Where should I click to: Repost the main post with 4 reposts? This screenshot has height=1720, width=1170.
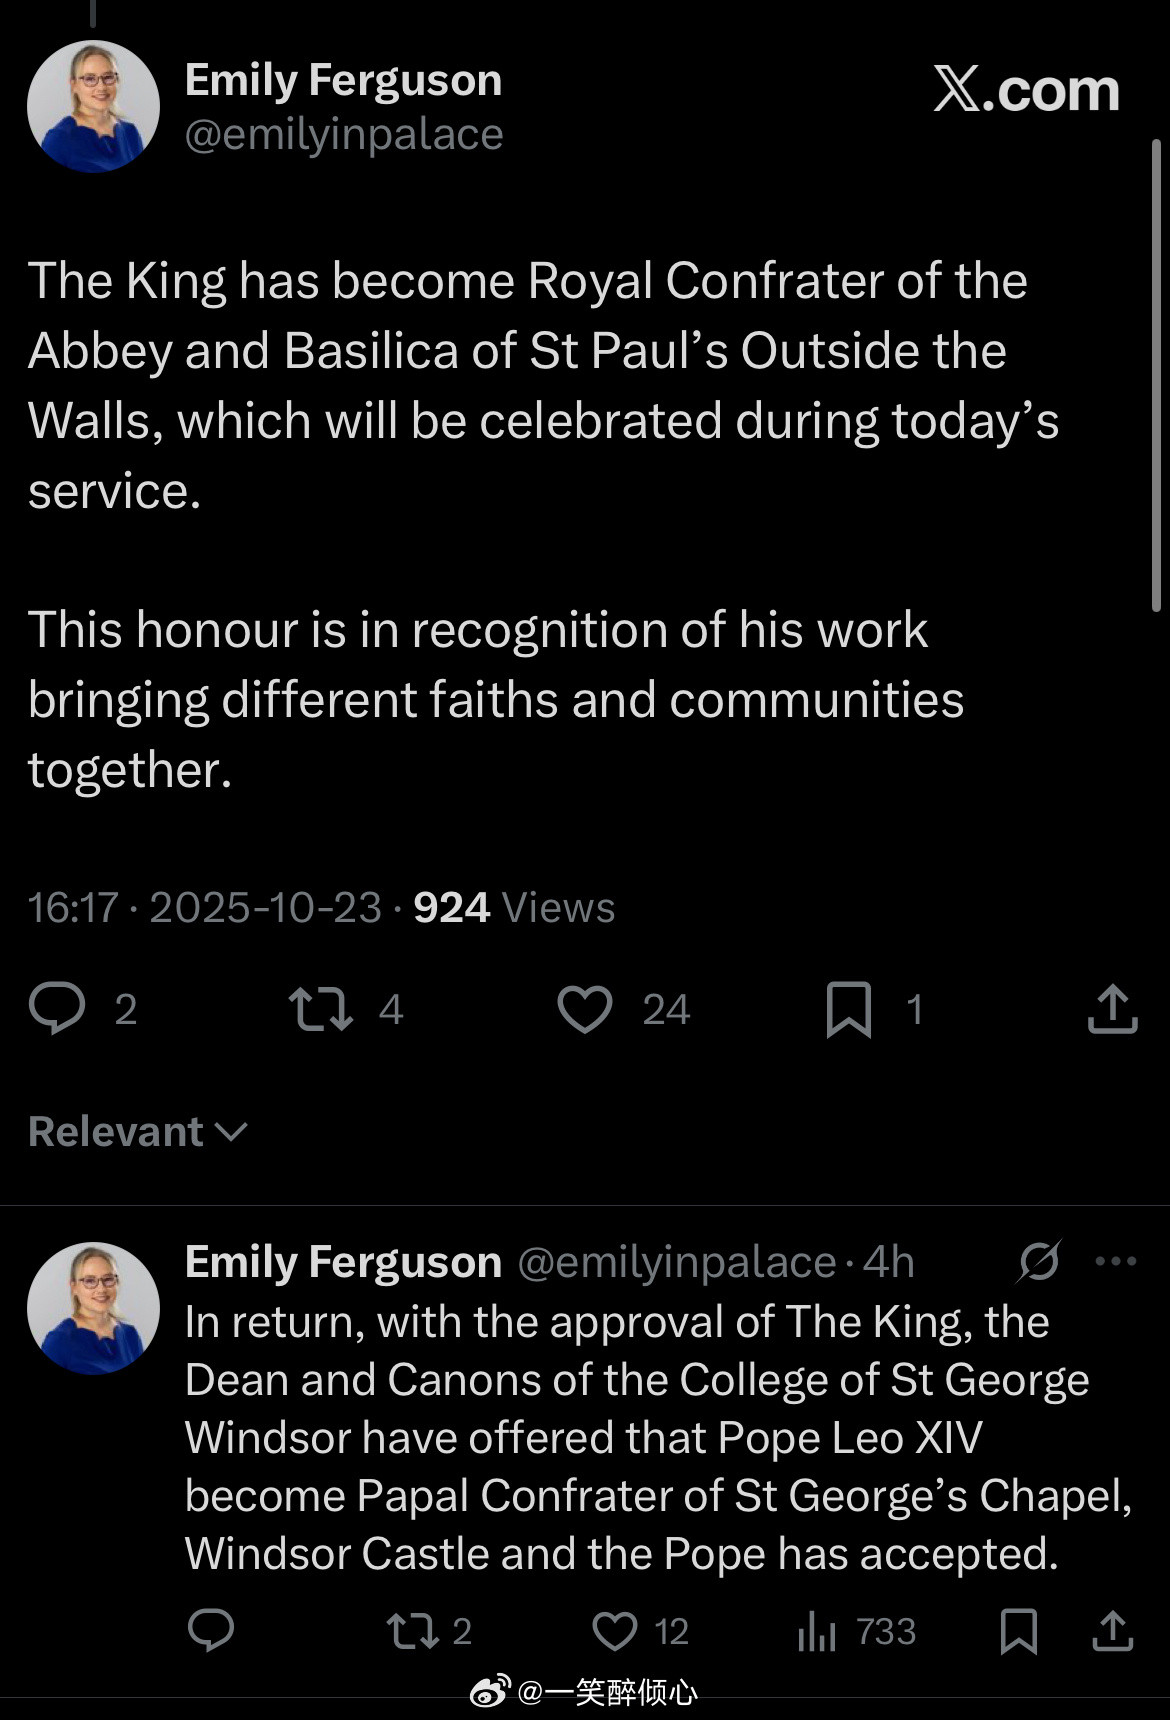click(321, 1008)
